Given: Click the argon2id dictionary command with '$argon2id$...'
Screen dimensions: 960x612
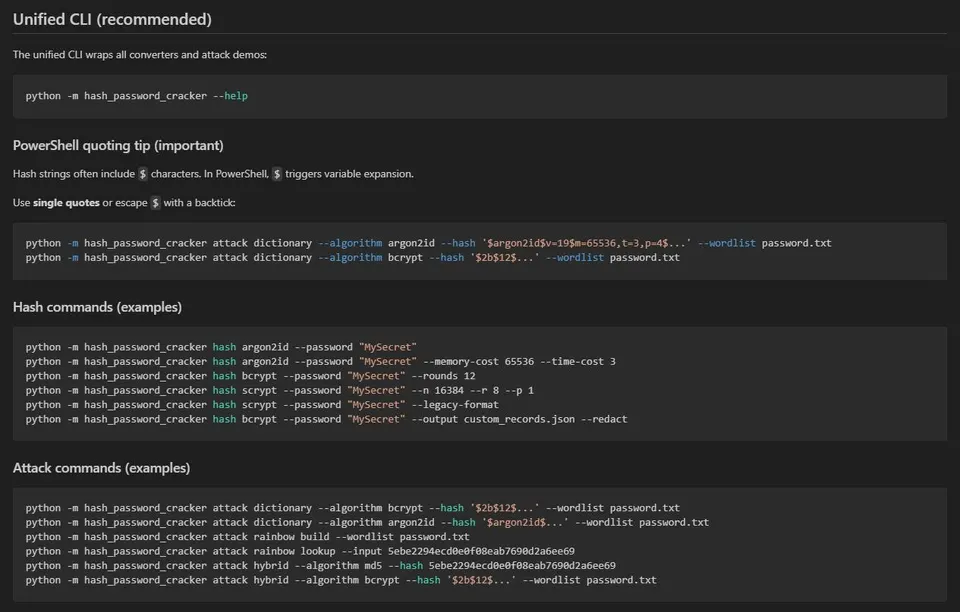Looking at the screenshot, I should [x=367, y=523].
